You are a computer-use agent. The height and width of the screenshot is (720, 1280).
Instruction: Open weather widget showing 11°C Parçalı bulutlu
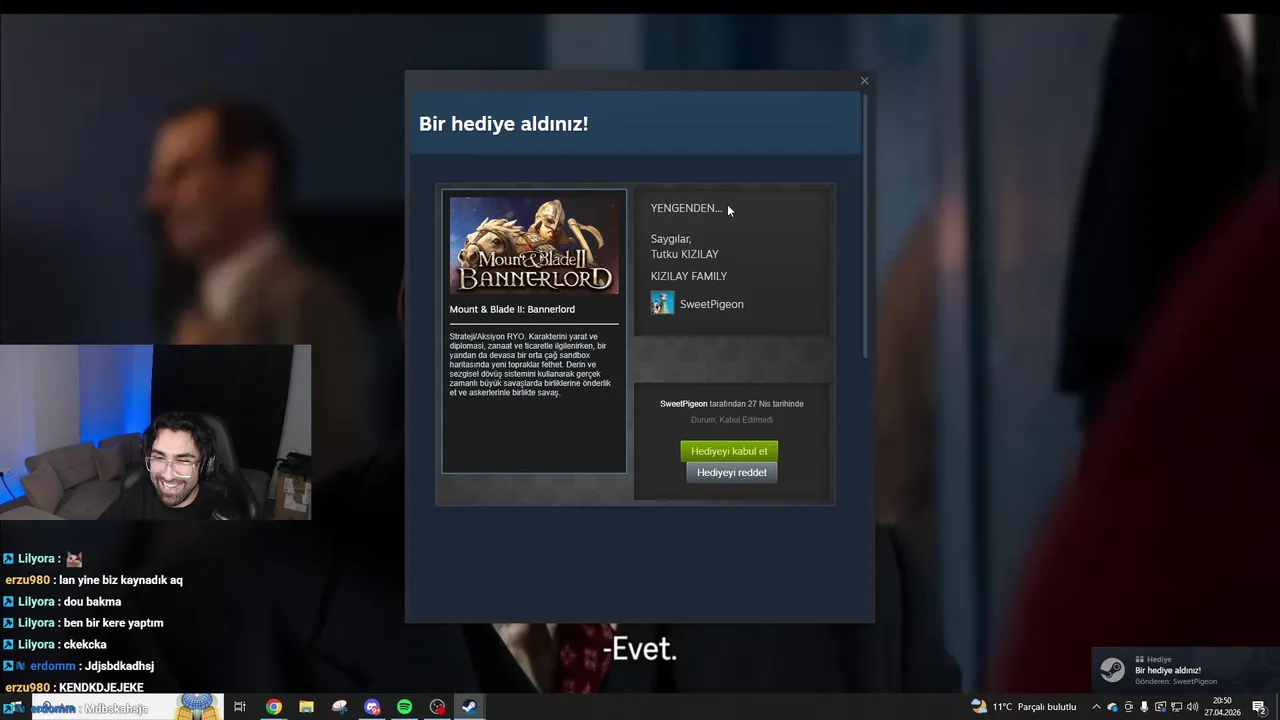tap(1024, 707)
